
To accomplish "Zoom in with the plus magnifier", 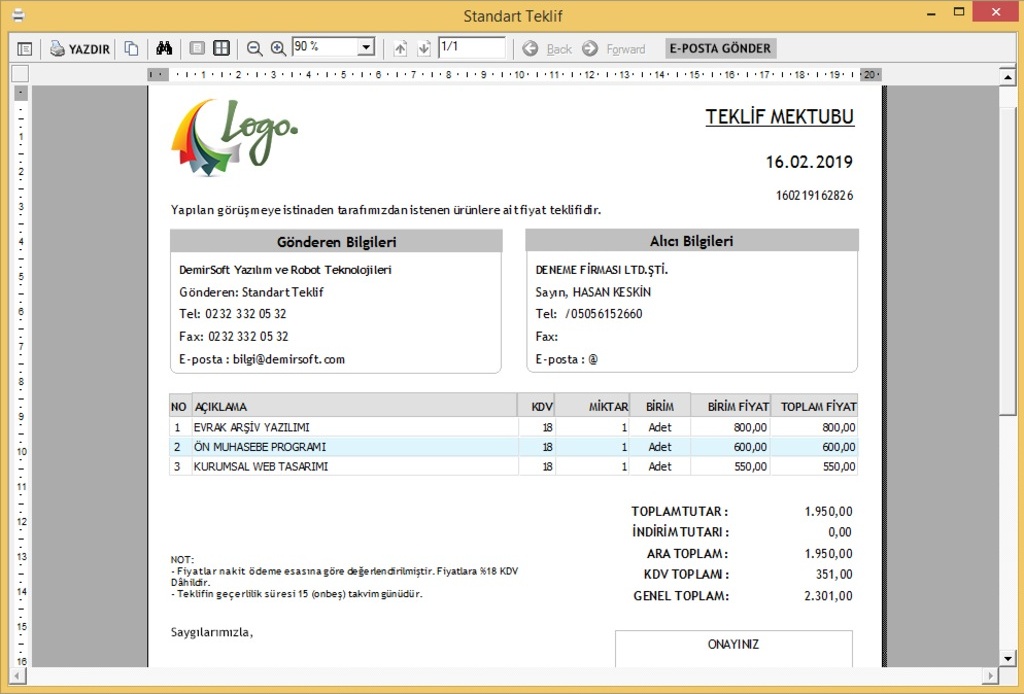I will click(x=278, y=48).
